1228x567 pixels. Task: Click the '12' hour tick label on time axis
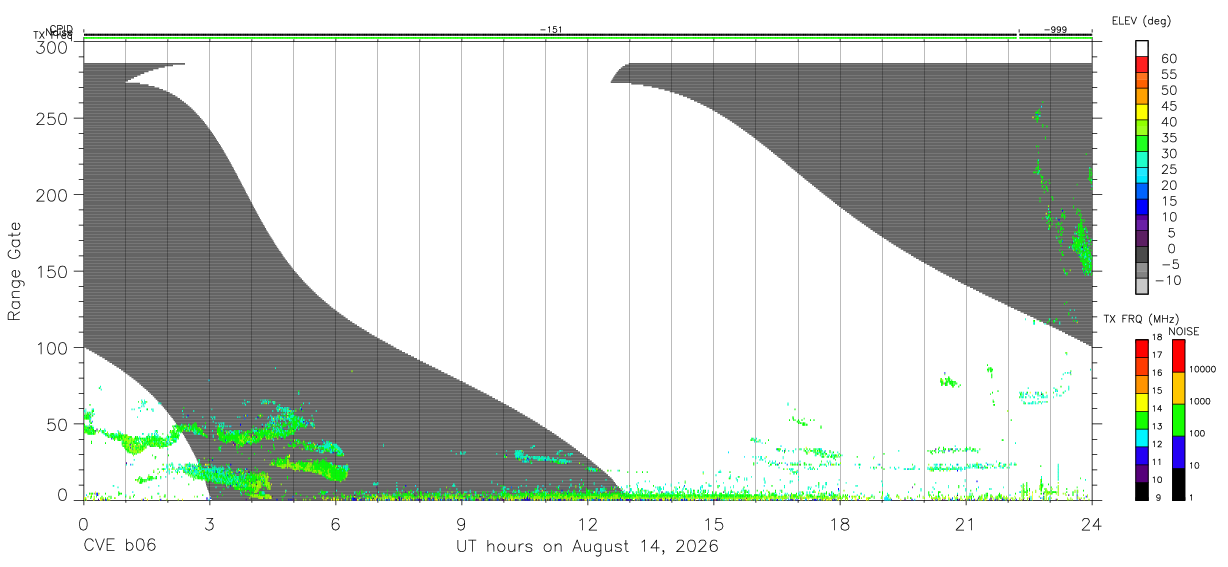point(587,524)
